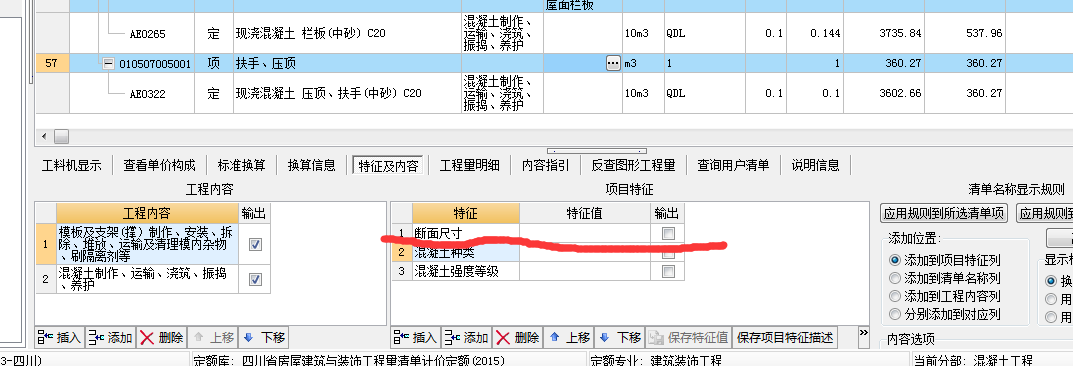
Task: Switch to 工料机显示 tab
Action: tap(72, 165)
